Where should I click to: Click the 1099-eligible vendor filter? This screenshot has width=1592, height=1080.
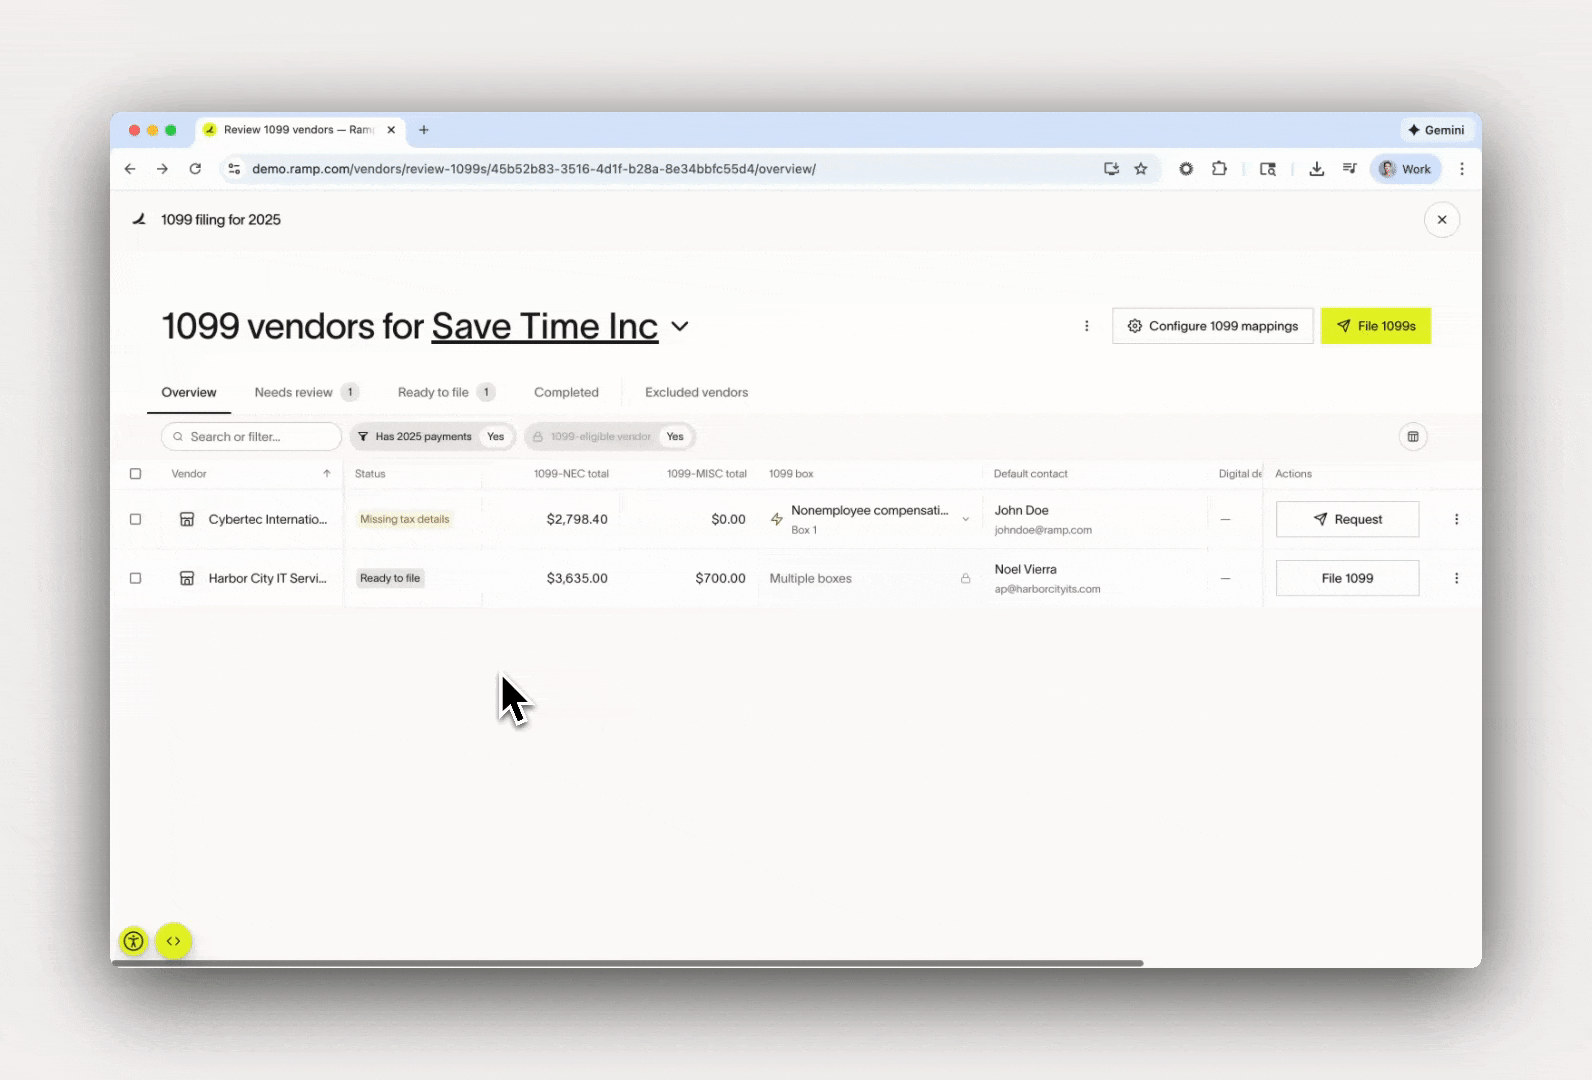pyautogui.click(x=609, y=437)
